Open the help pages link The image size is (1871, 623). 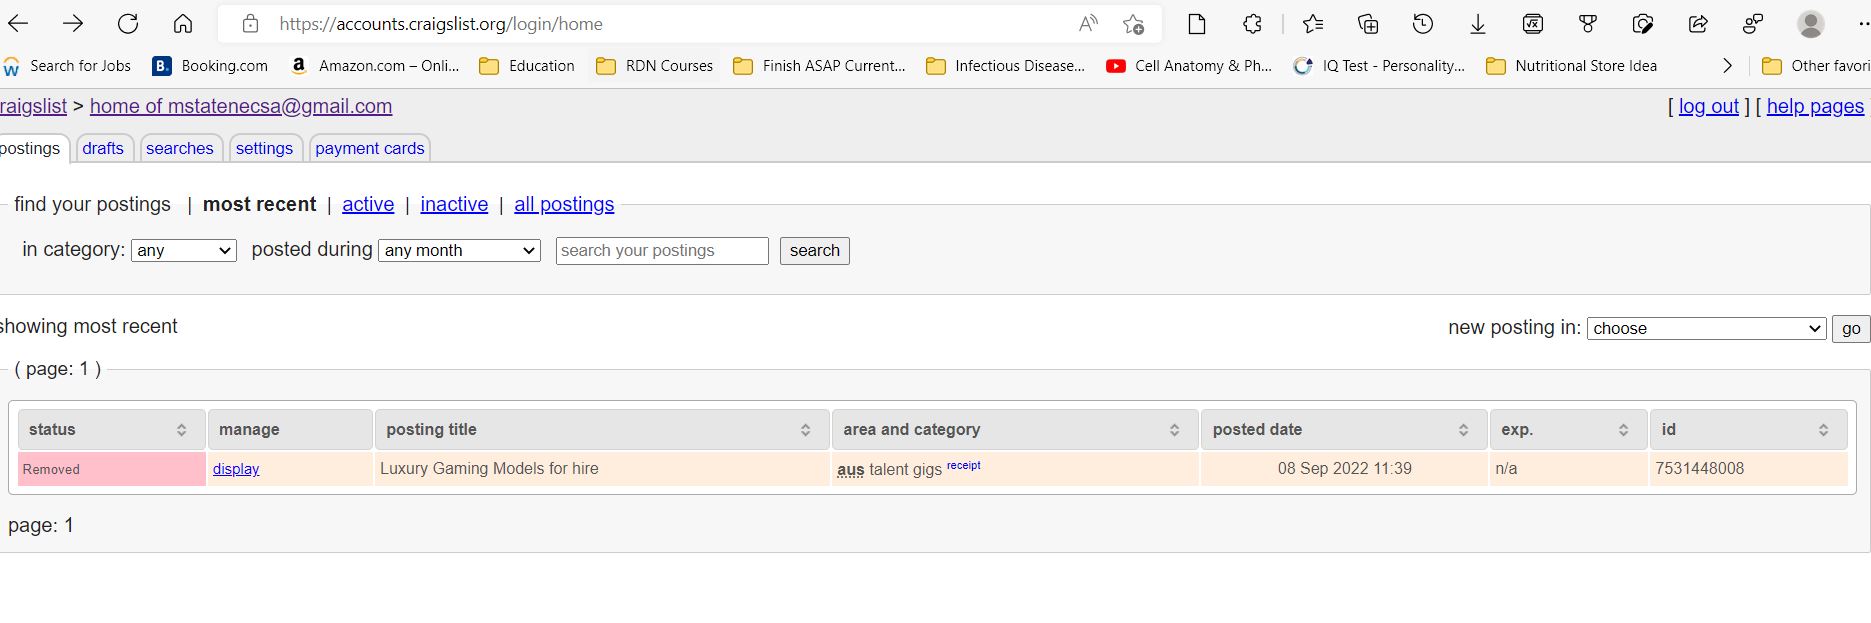[1815, 106]
